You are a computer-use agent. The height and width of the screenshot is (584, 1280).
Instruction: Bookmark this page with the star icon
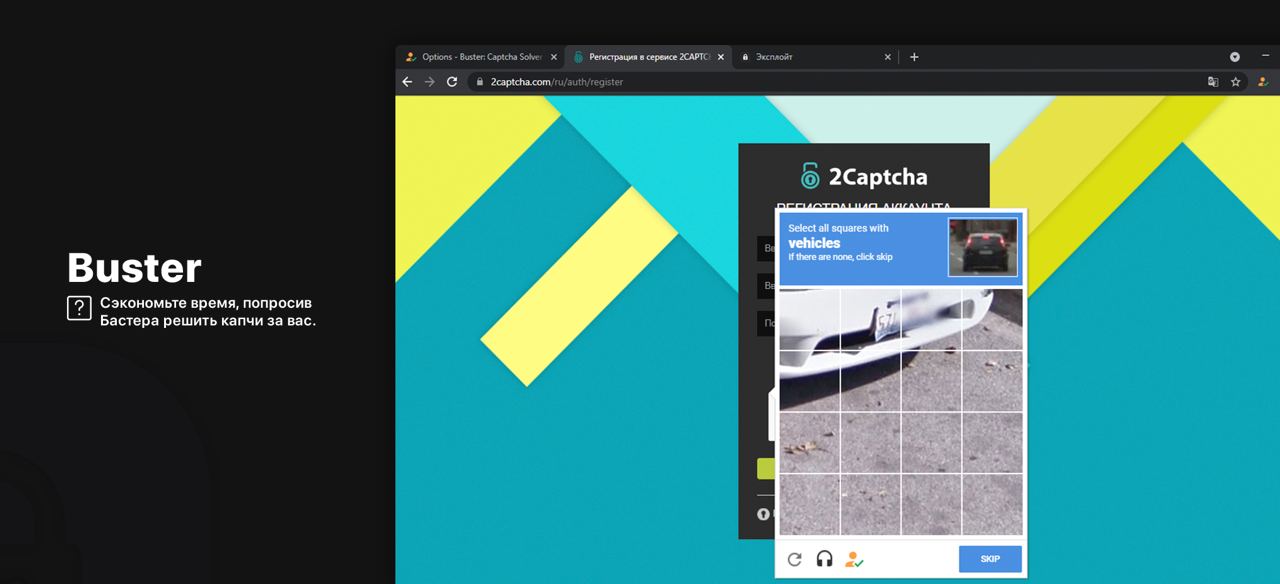pyautogui.click(x=1236, y=82)
